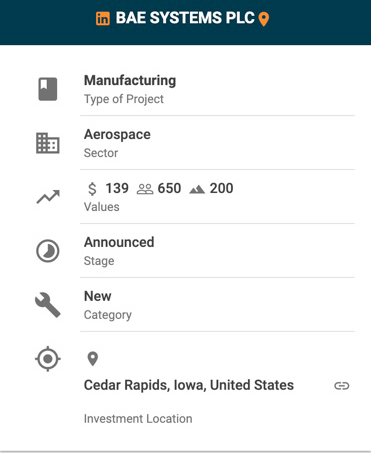This screenshot has height=453, width=371.
Task: Select the pie clock icon for Stage
Action: (48, 251)
